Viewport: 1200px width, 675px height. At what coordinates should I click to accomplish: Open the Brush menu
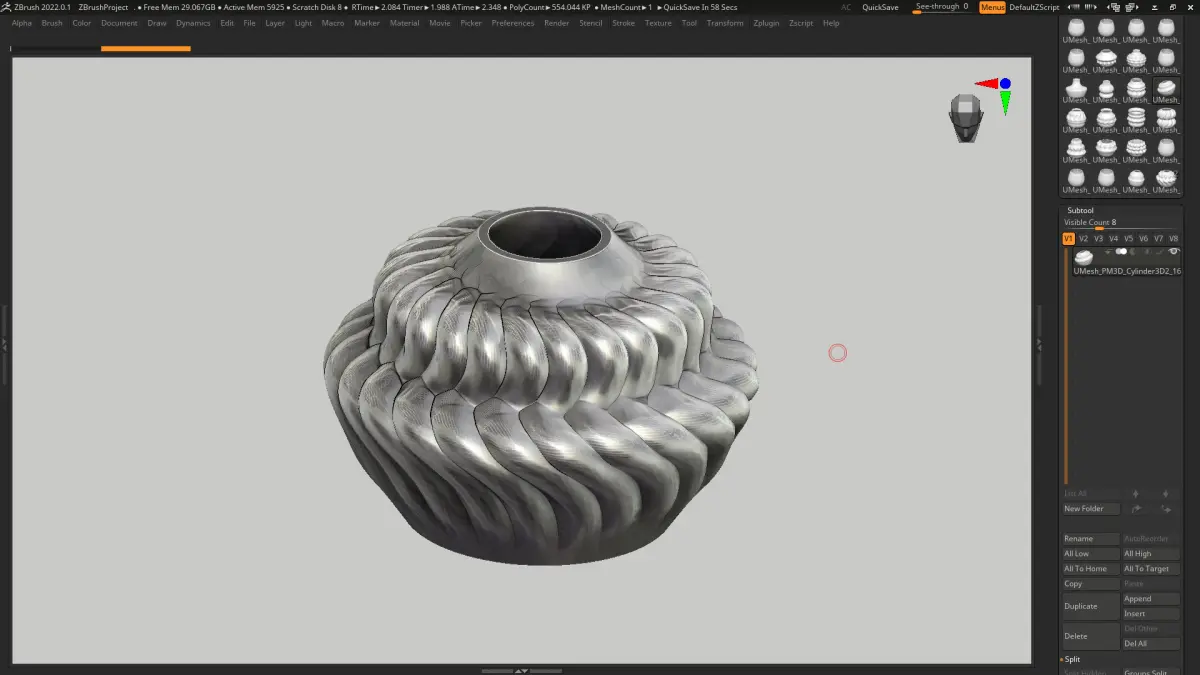click(x=52, y=23)
